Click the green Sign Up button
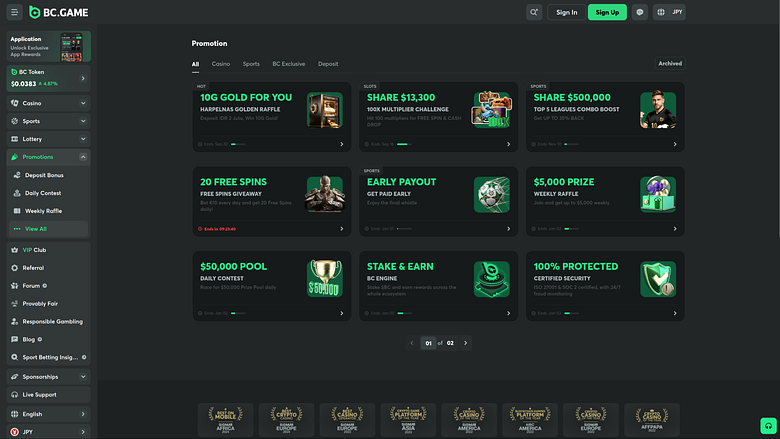Image resolution: width=780 pixels, height=439 pixels. 607,12
